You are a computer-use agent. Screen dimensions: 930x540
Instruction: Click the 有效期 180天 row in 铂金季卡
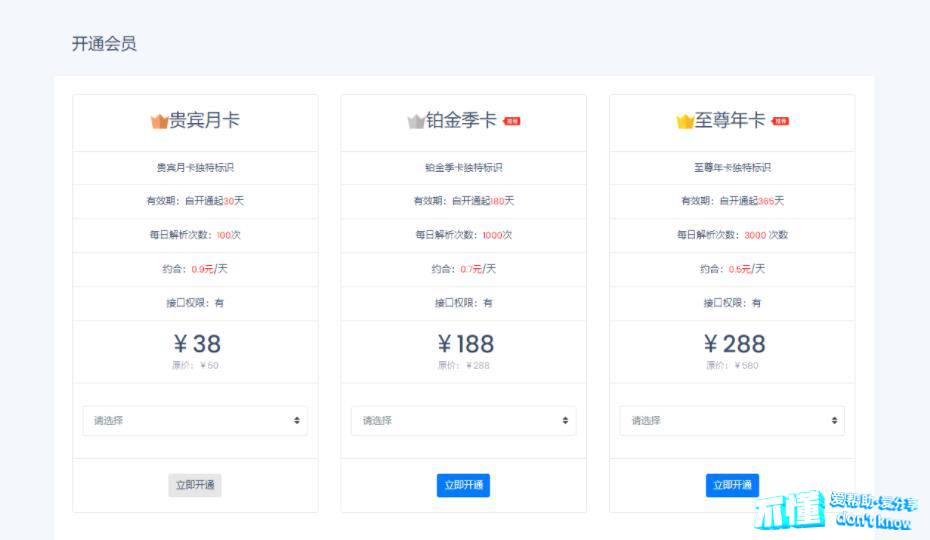[x=463, y=201]
